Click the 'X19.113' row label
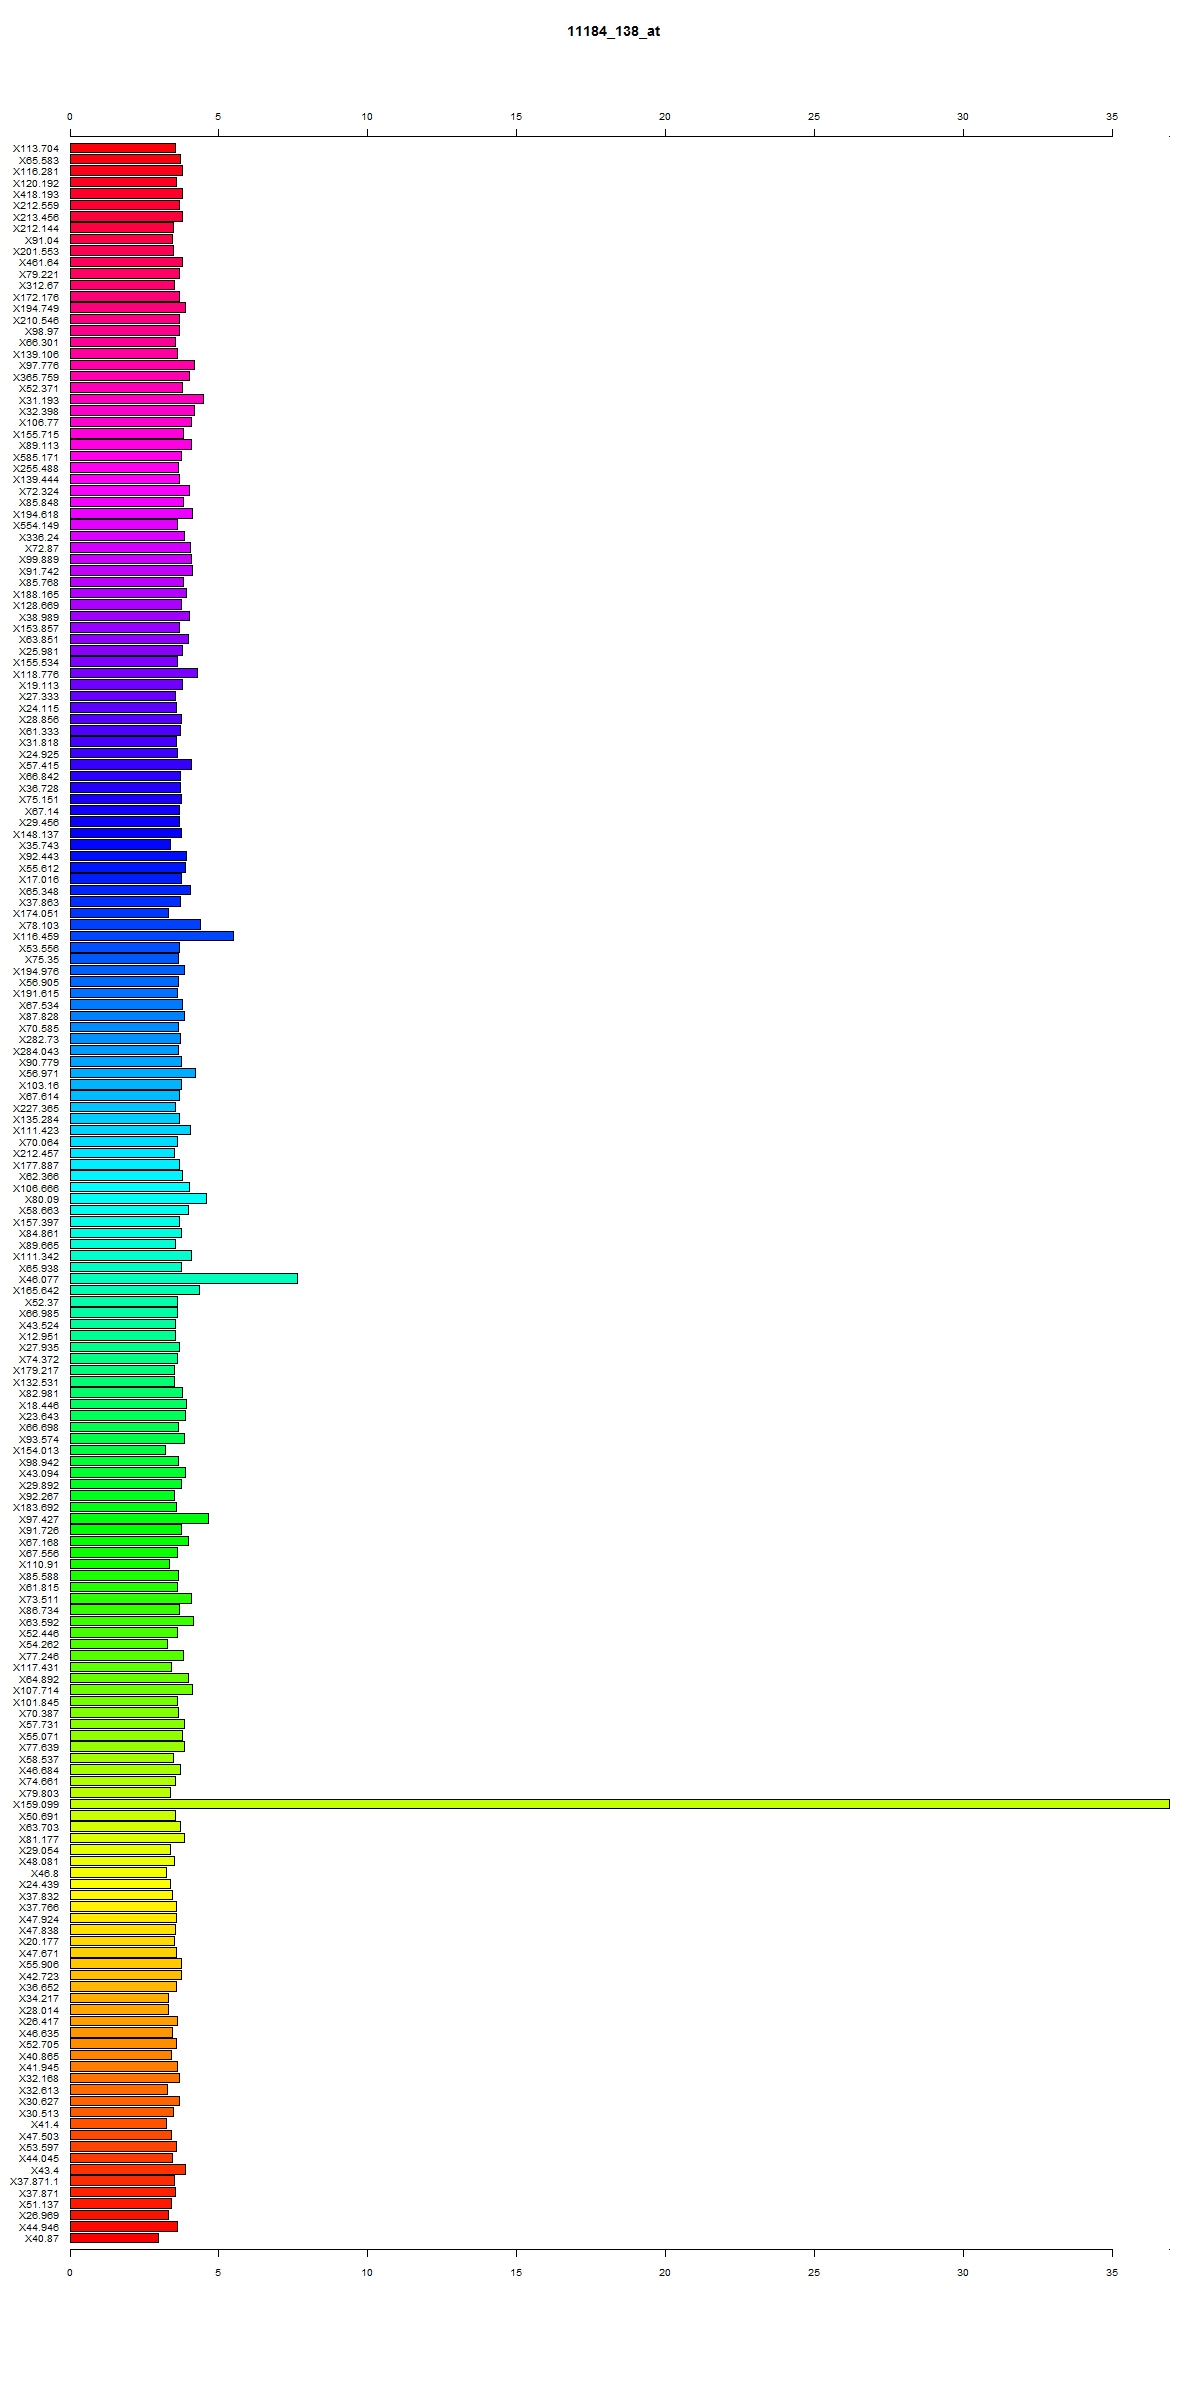Viewport: 1200px width, 2400px height. [x=39, y=685]
